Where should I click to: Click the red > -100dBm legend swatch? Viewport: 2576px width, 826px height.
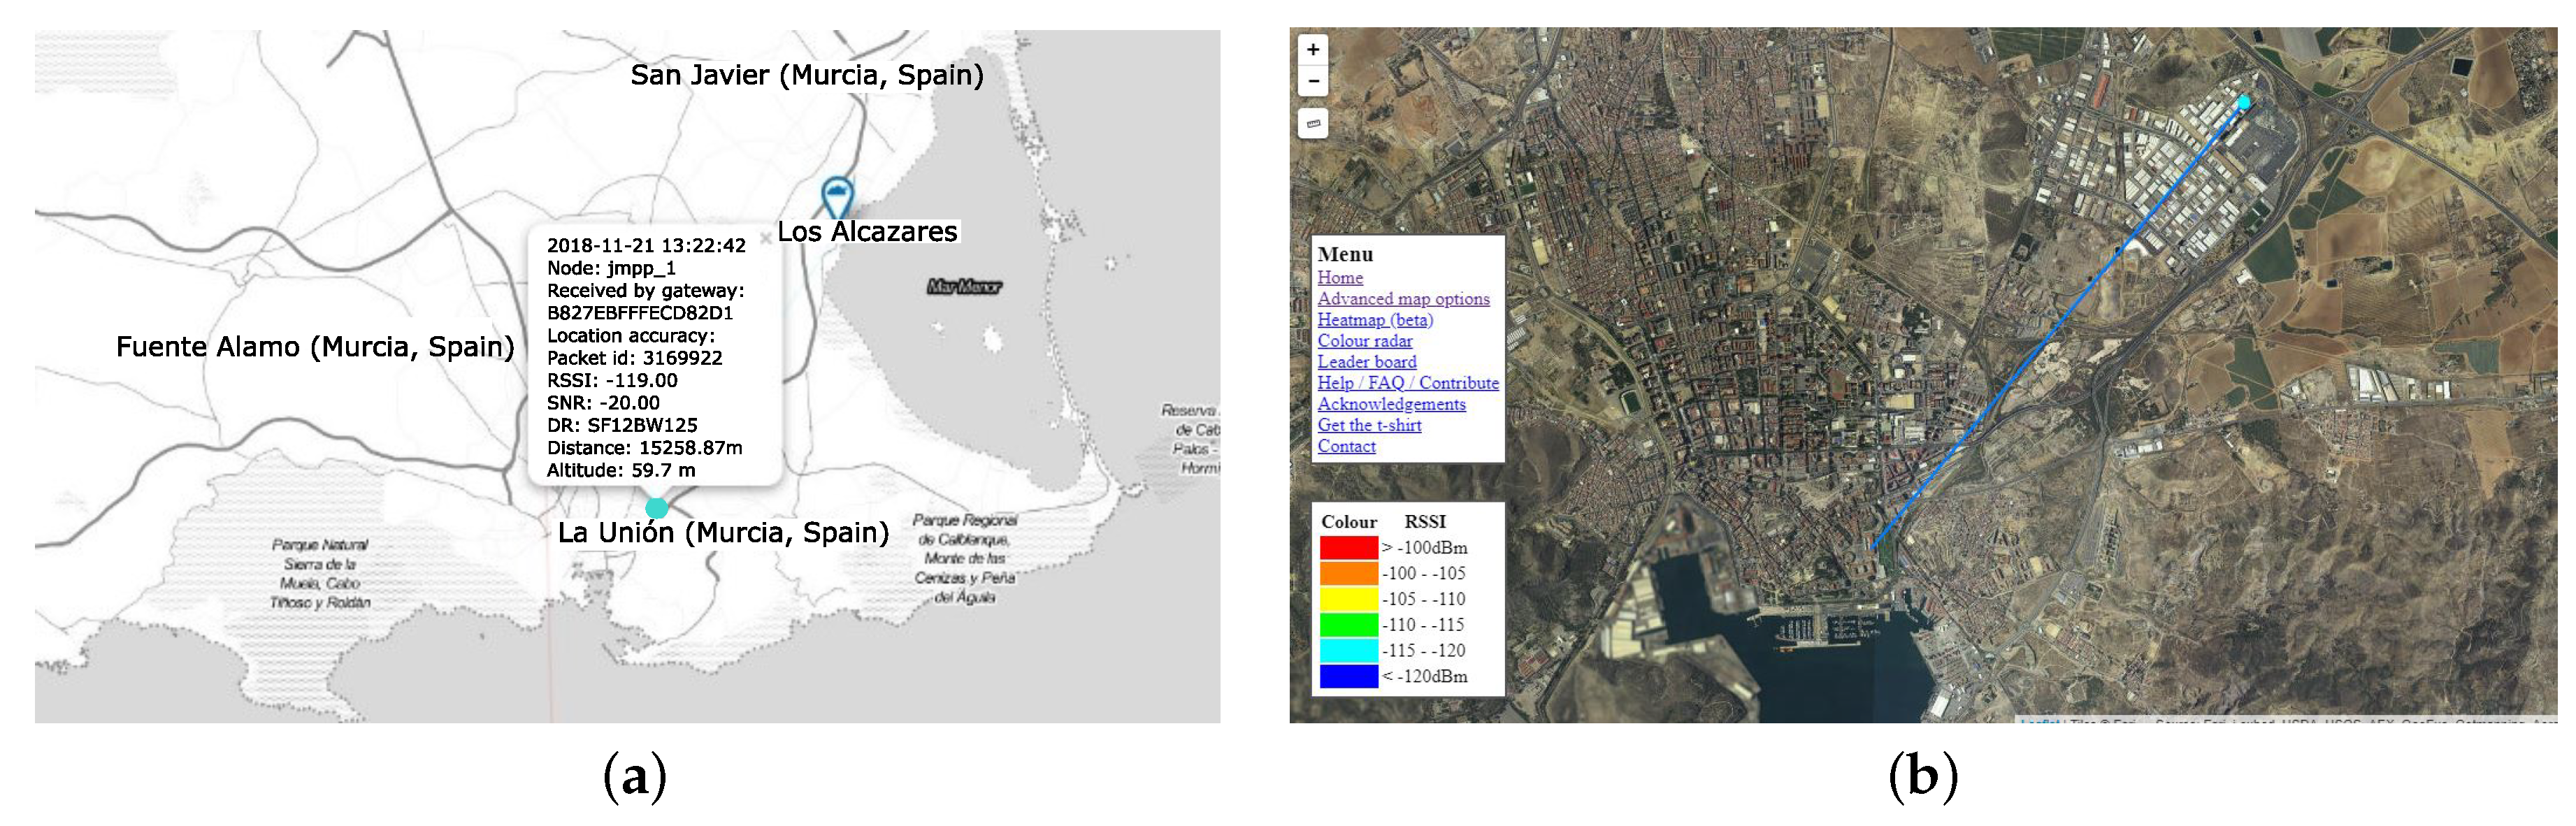tap(1348, 548)
